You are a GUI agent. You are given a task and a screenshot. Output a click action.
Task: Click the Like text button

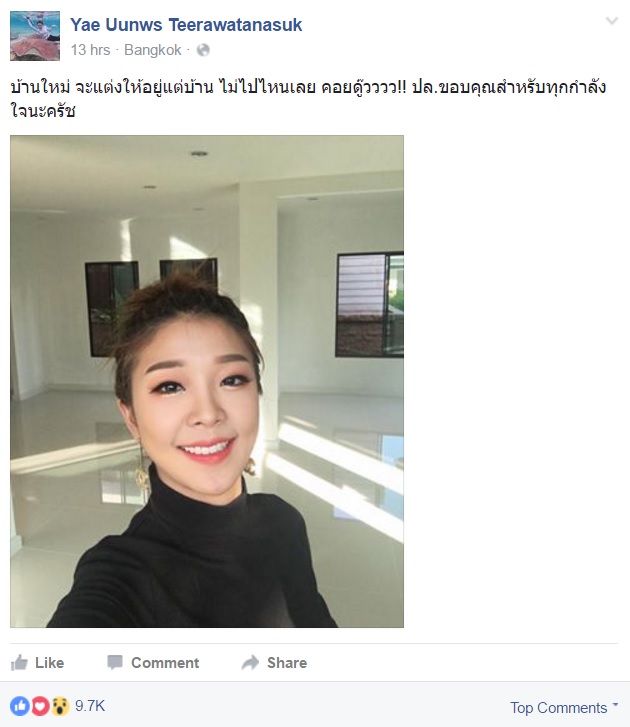tap(50, 663)
